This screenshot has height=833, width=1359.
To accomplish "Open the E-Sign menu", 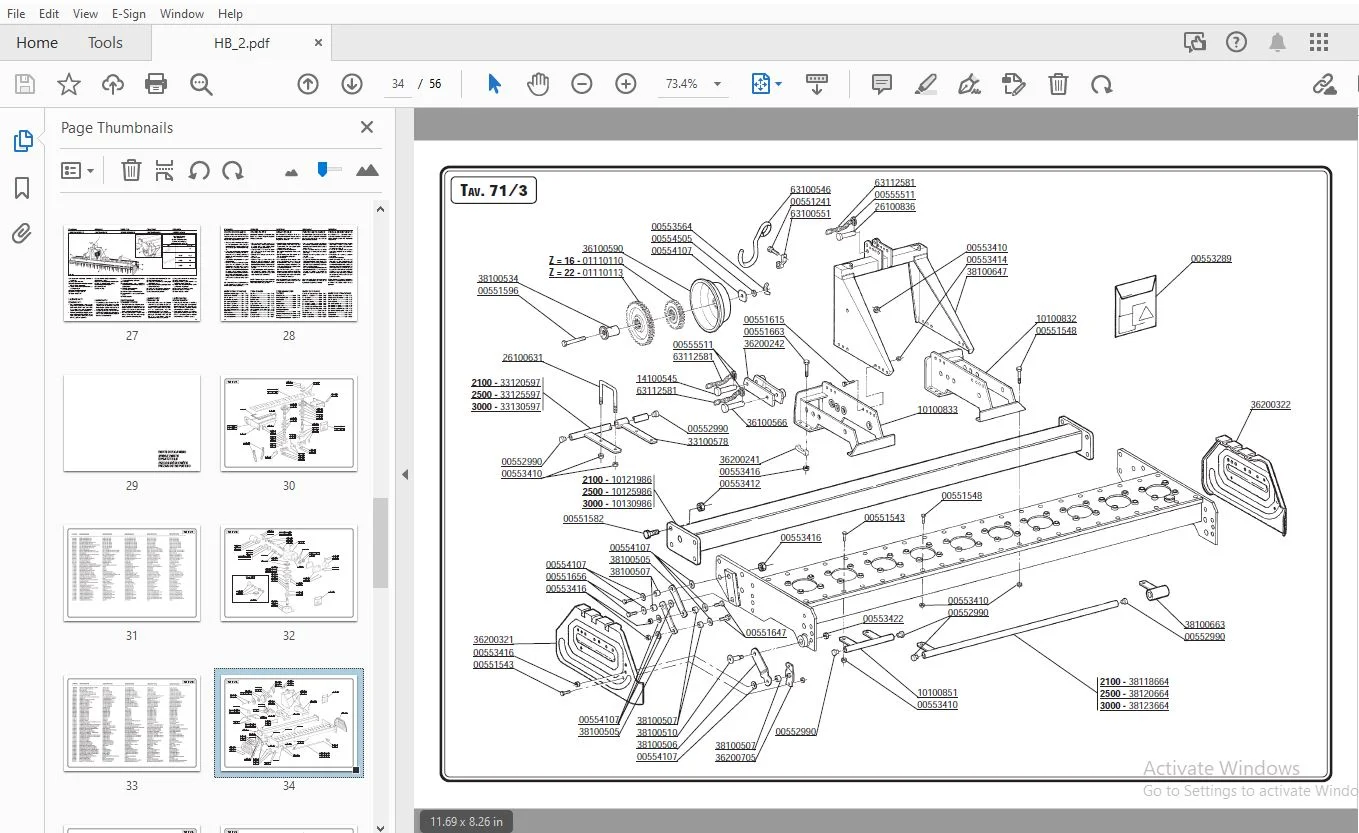I will [129, 14].
